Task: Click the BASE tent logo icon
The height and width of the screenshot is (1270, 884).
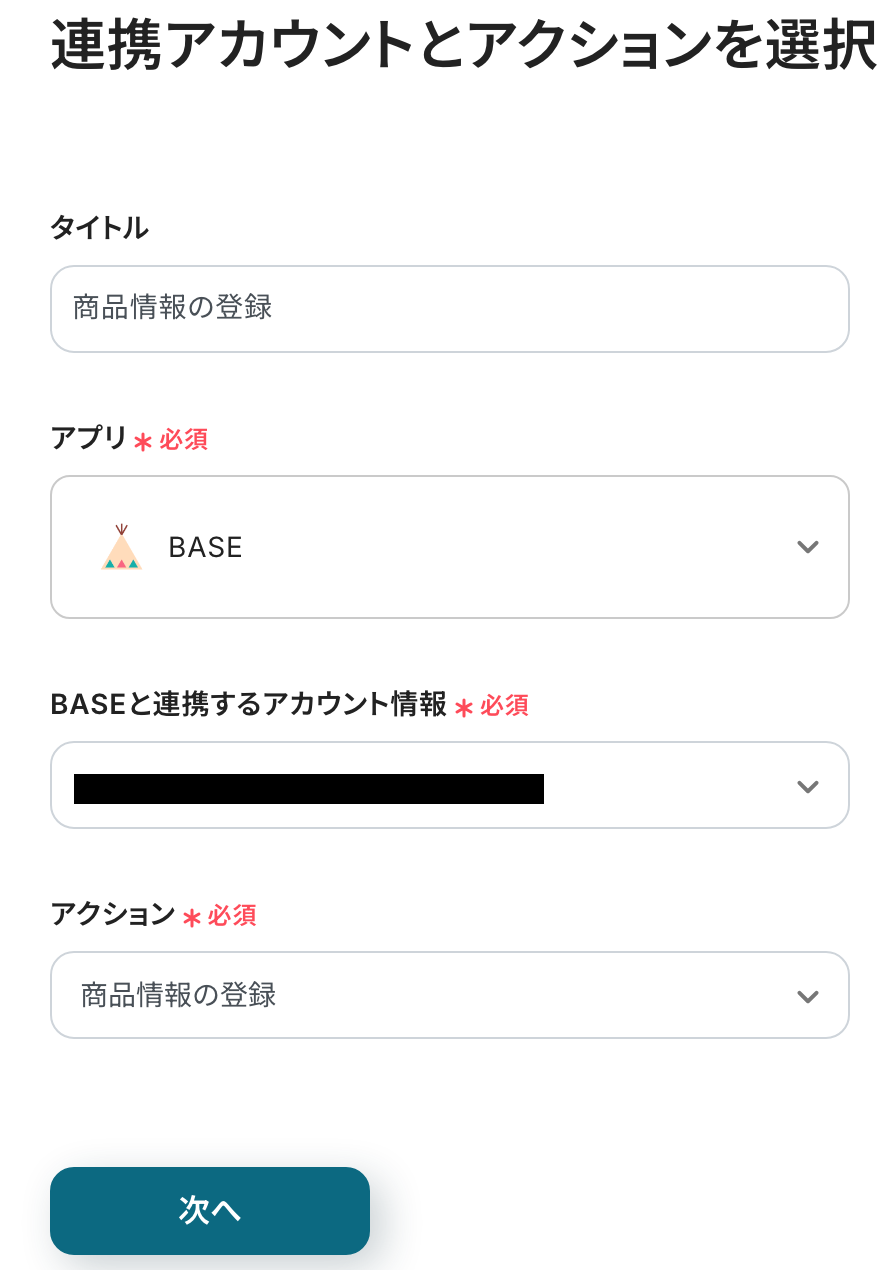Action: (x=121, y=548)
